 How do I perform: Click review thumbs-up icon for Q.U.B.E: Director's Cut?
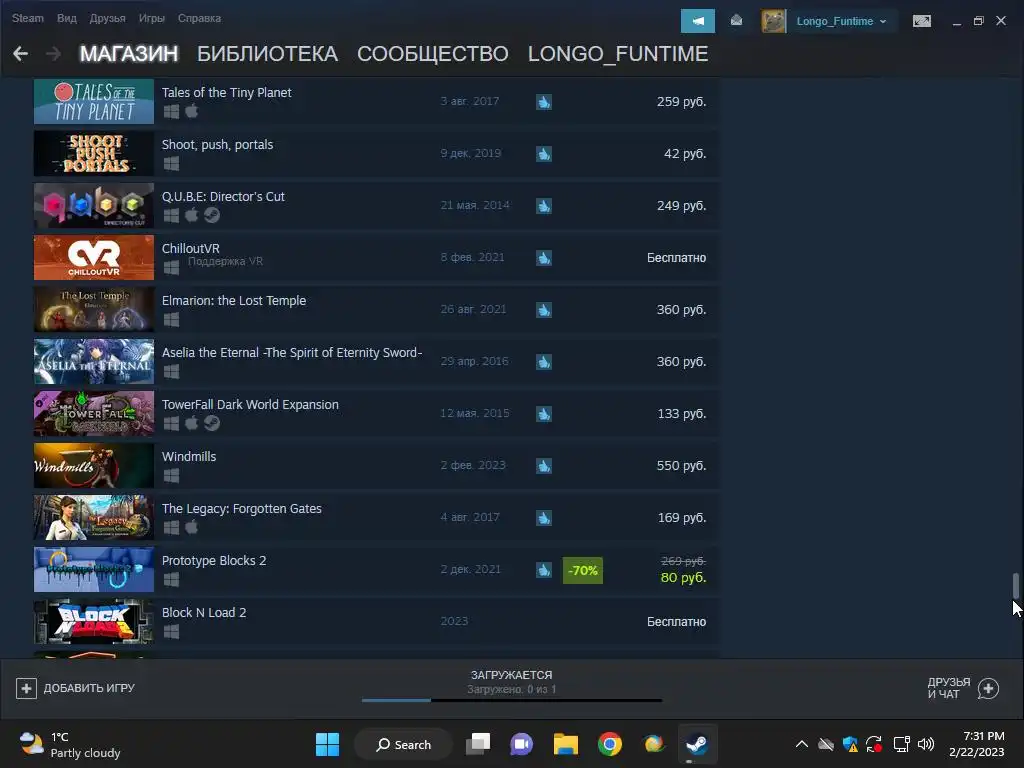coord(543,206)
